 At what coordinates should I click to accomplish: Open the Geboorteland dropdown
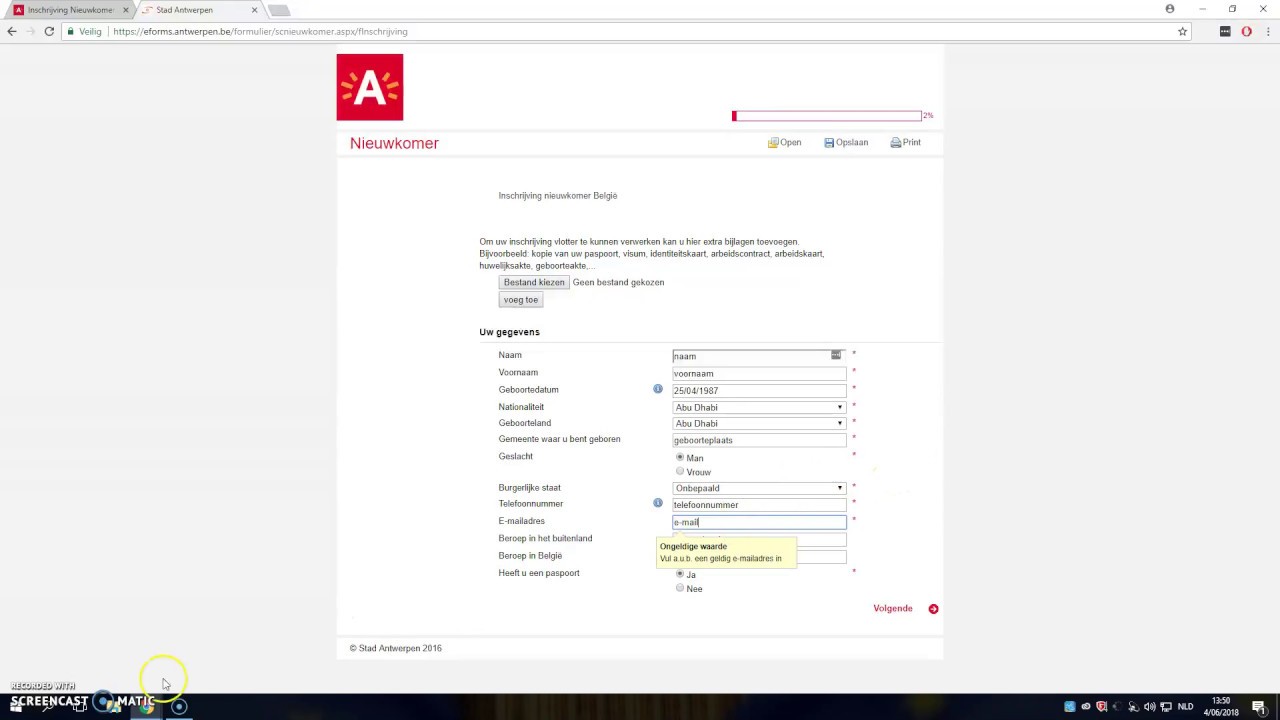(759, 423)
